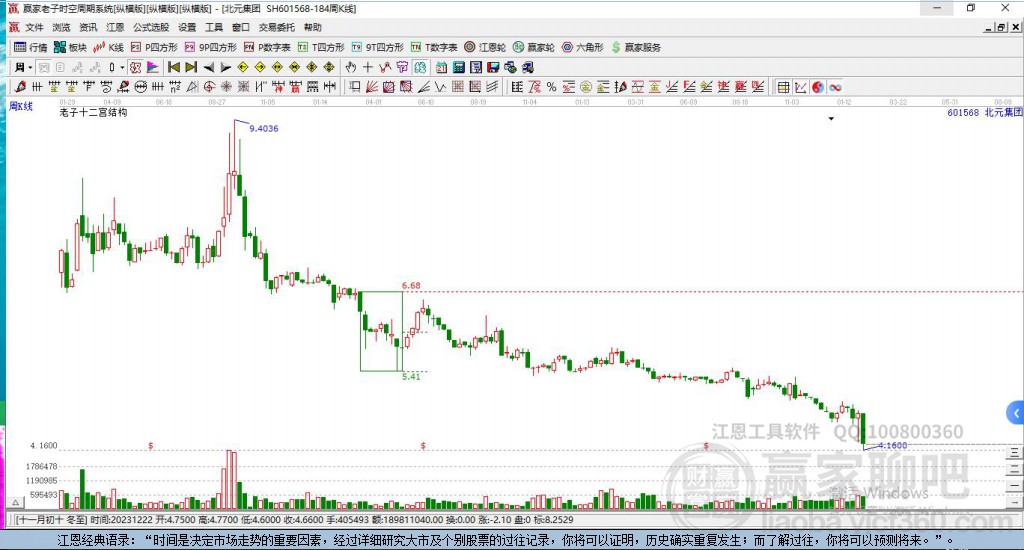This screenshot has height=550, width=1024.
Task: Open the 交易委托 menu
Action: pos(277,27)
